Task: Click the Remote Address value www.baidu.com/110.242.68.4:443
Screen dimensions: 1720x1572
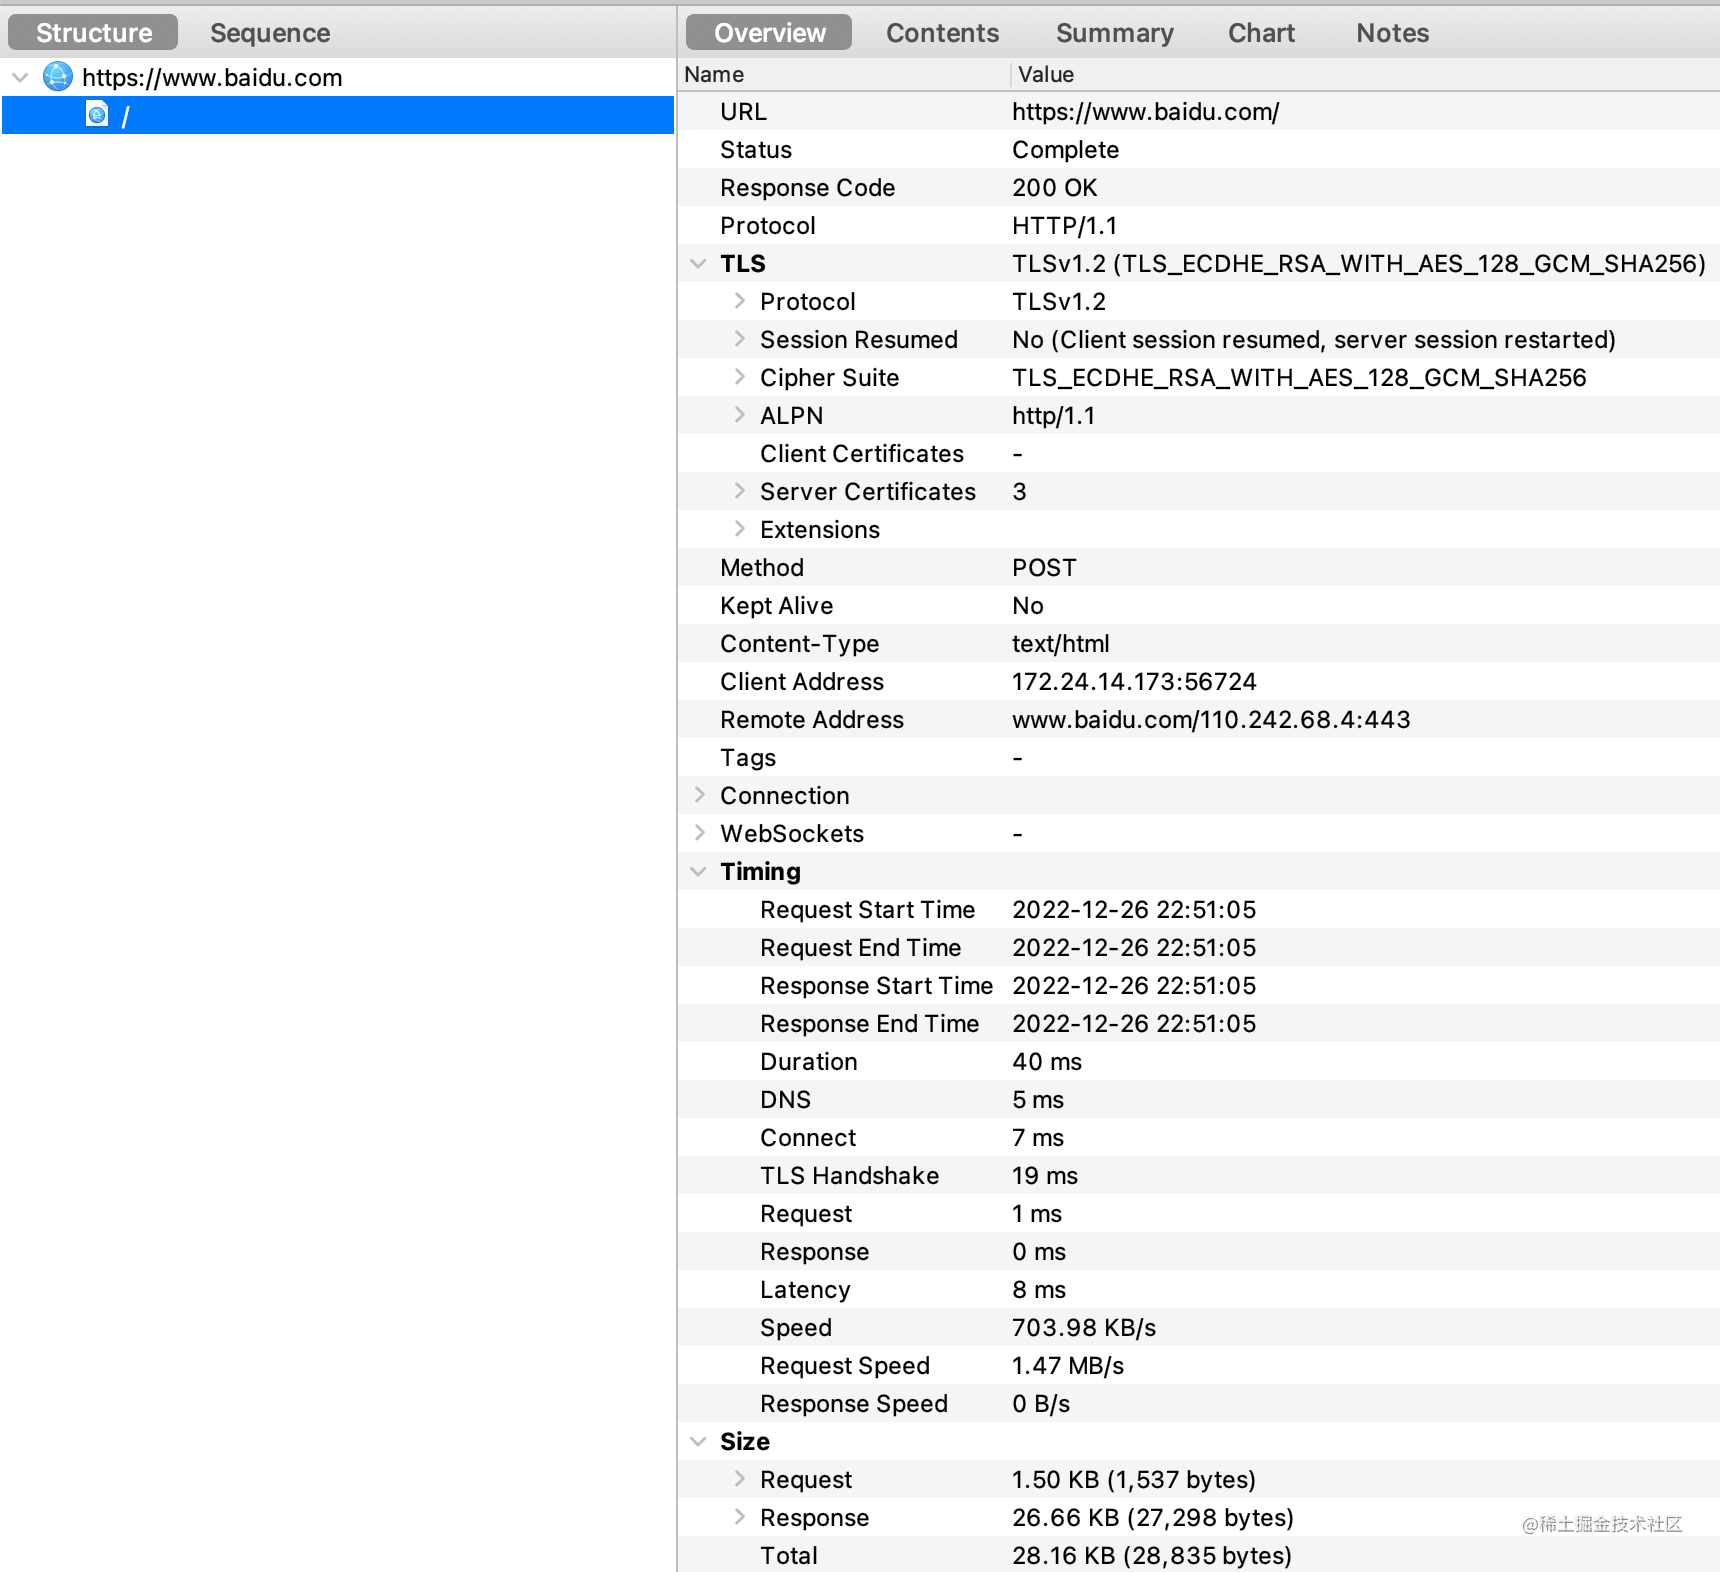Action: pos(1211,720)
